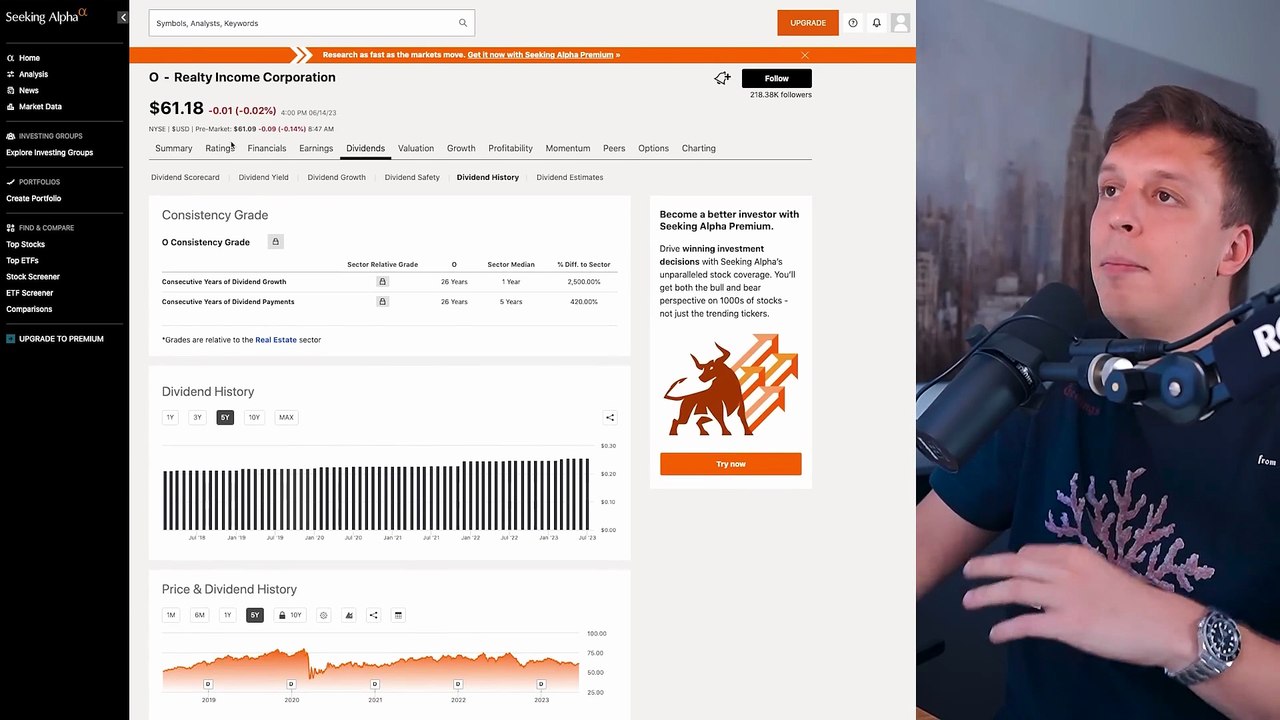Open the Charting tab
Screen dimensions: 1280x720
pyautogui.click(x=699, y=148)
